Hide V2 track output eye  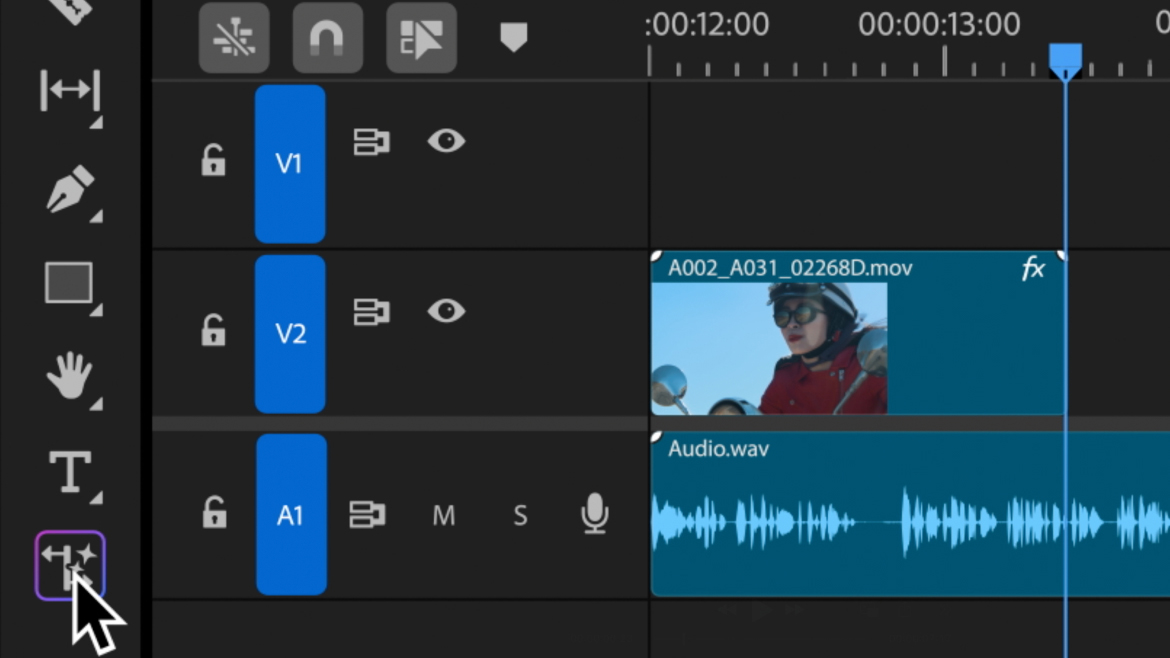(x=446, y=311)
